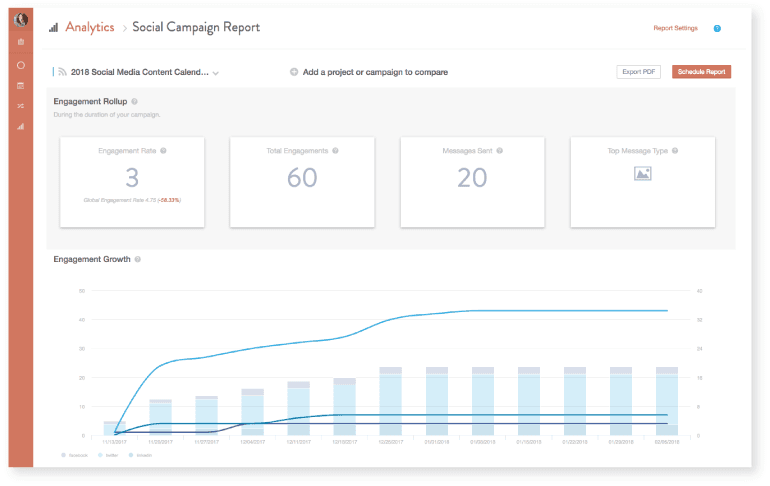Screen dimensions: 770x486
Task: Click the info icon next to Engagement Rollup
Action: [x=134, y=102]
